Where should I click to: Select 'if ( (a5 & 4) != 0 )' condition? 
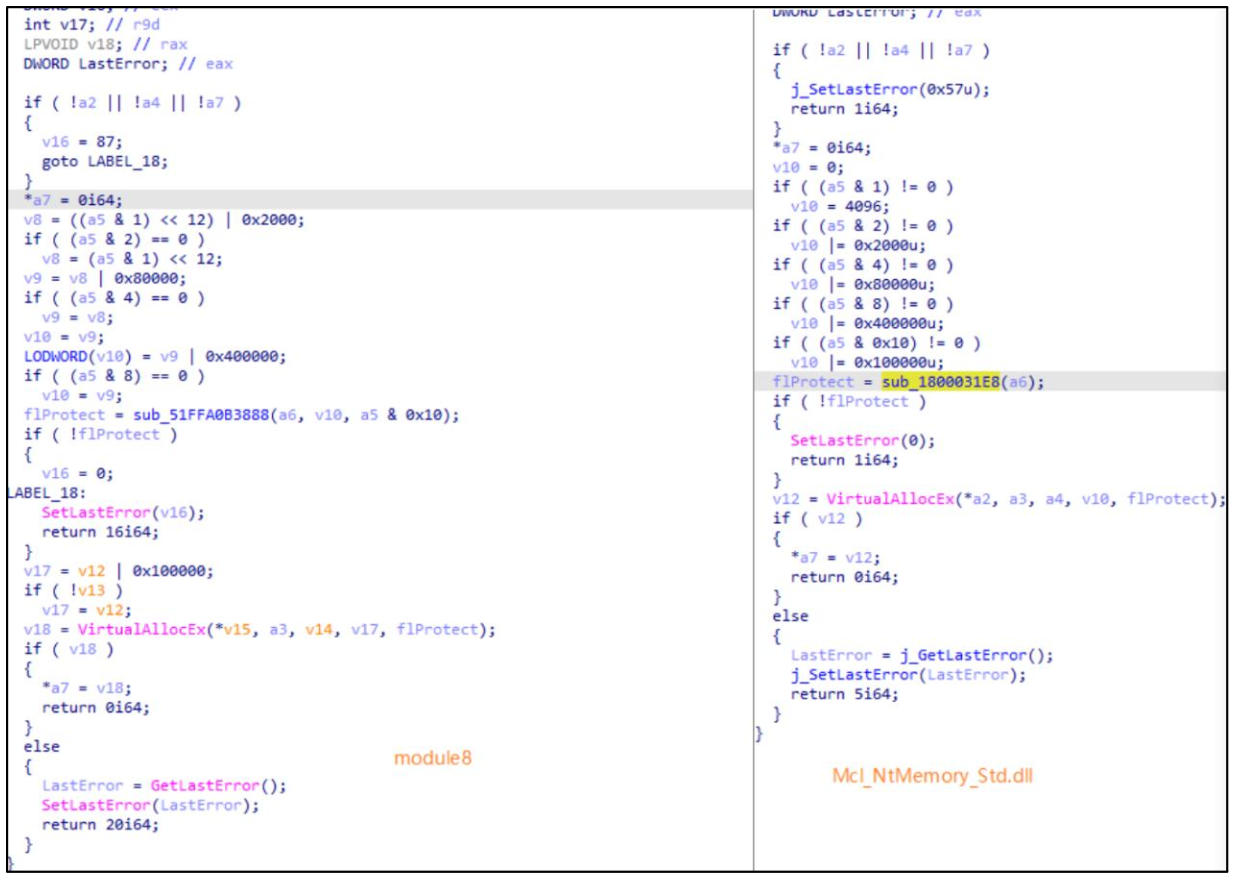click(x=863, y=264)
